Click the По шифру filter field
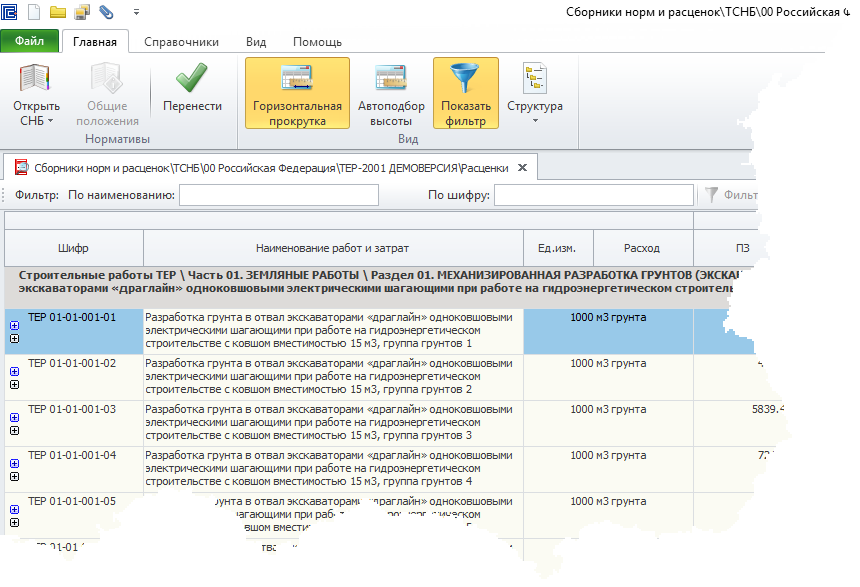860x587 pixels. (x=593, y=195)
